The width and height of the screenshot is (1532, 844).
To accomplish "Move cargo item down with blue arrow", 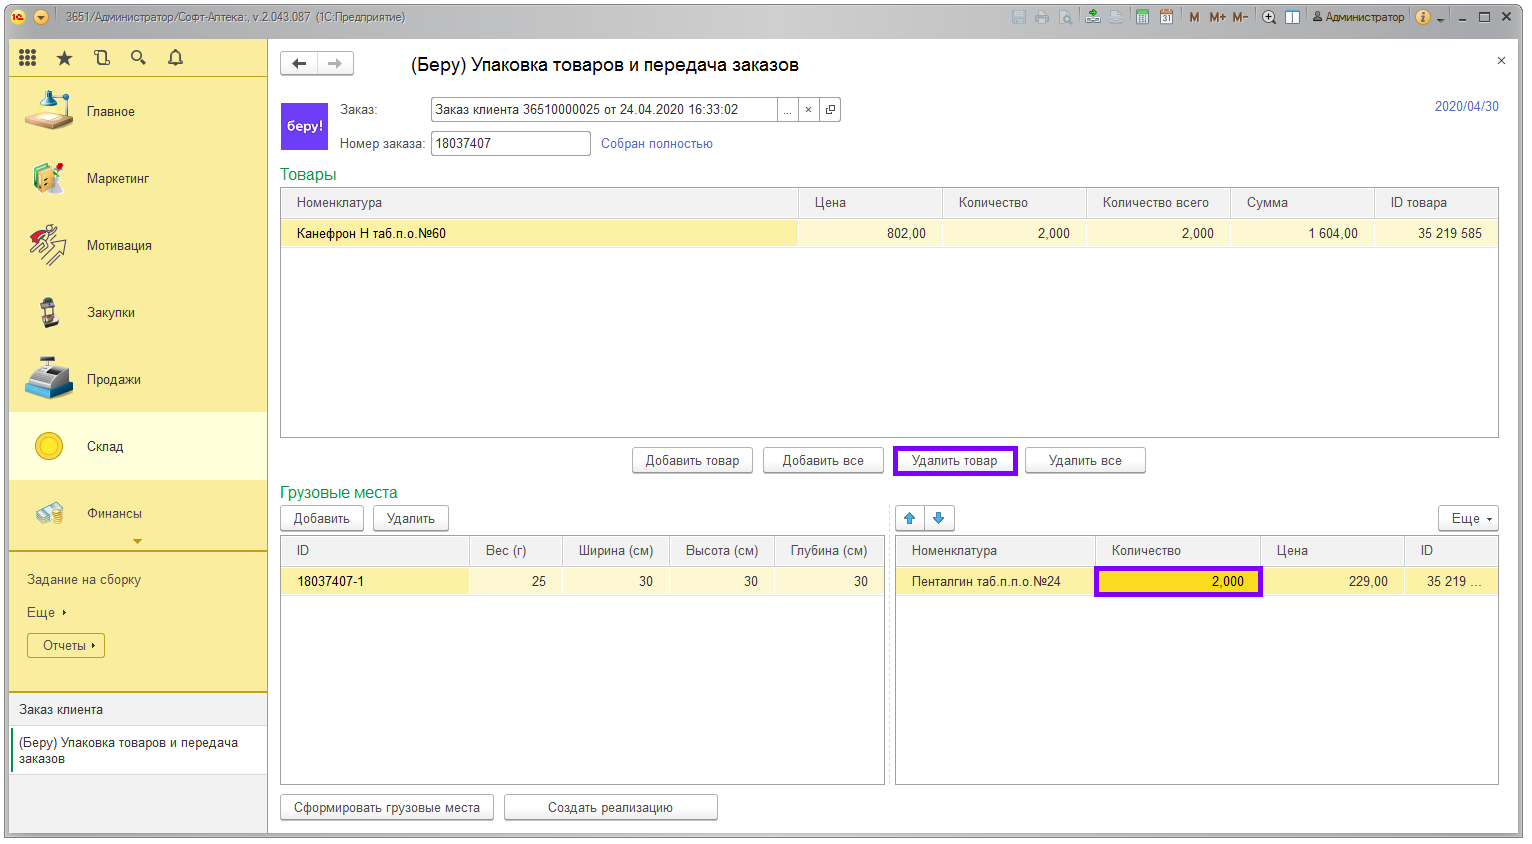I will click(939, 518).
